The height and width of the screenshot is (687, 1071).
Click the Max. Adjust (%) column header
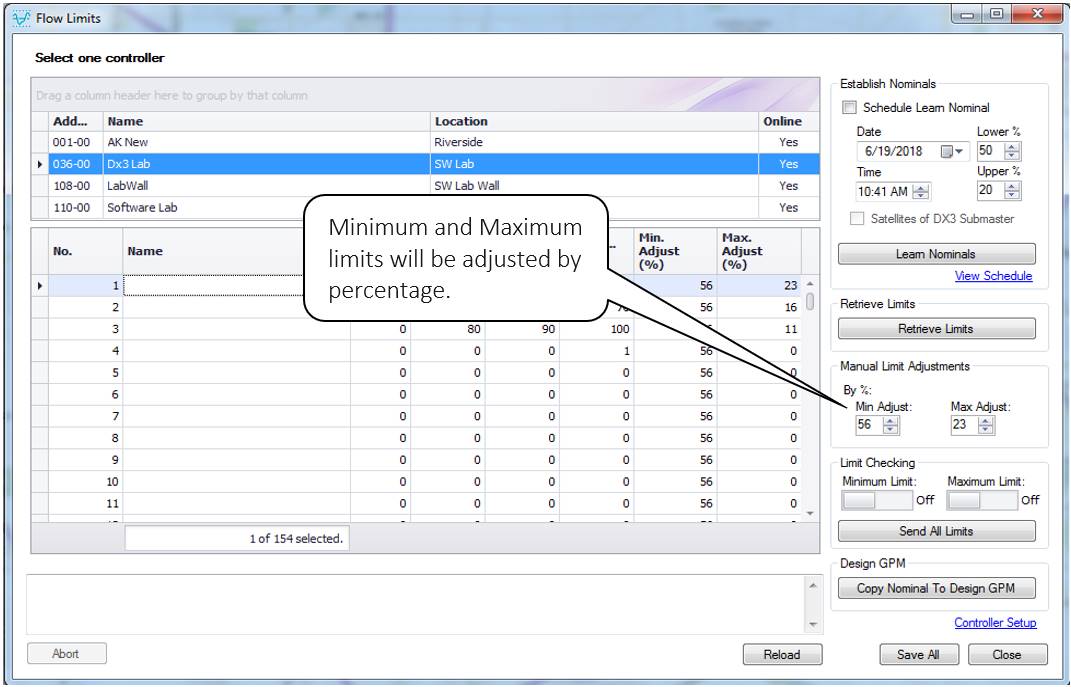[759, 251]
